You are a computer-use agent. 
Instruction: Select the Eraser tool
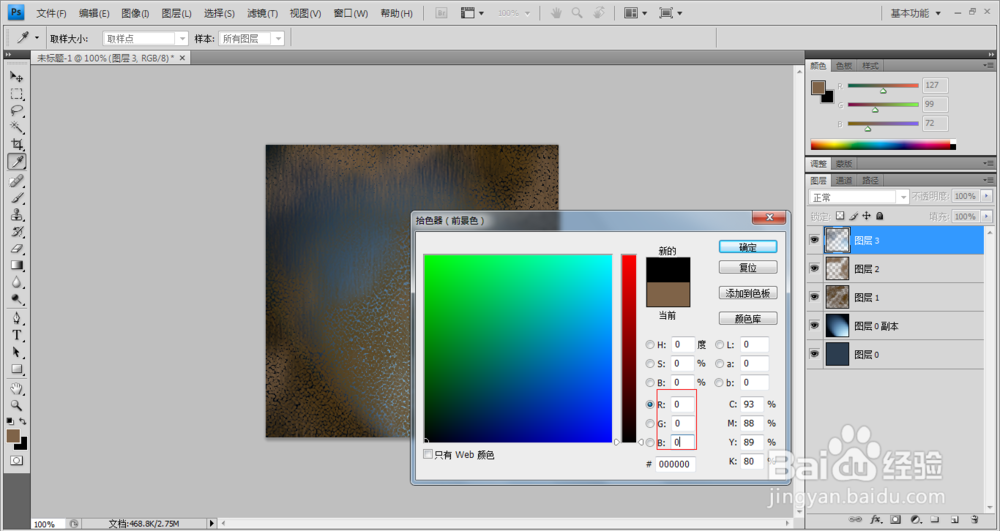point(17,249)
